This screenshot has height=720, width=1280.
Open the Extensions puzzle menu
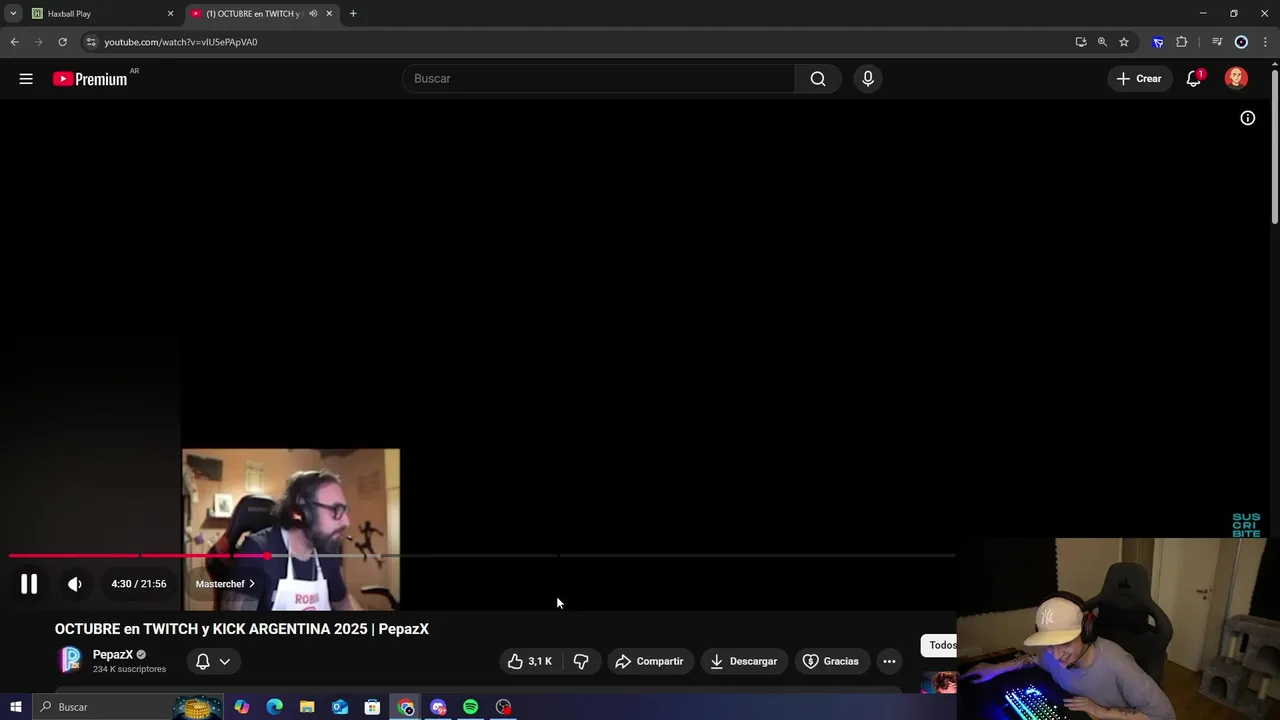(1182, 42)
